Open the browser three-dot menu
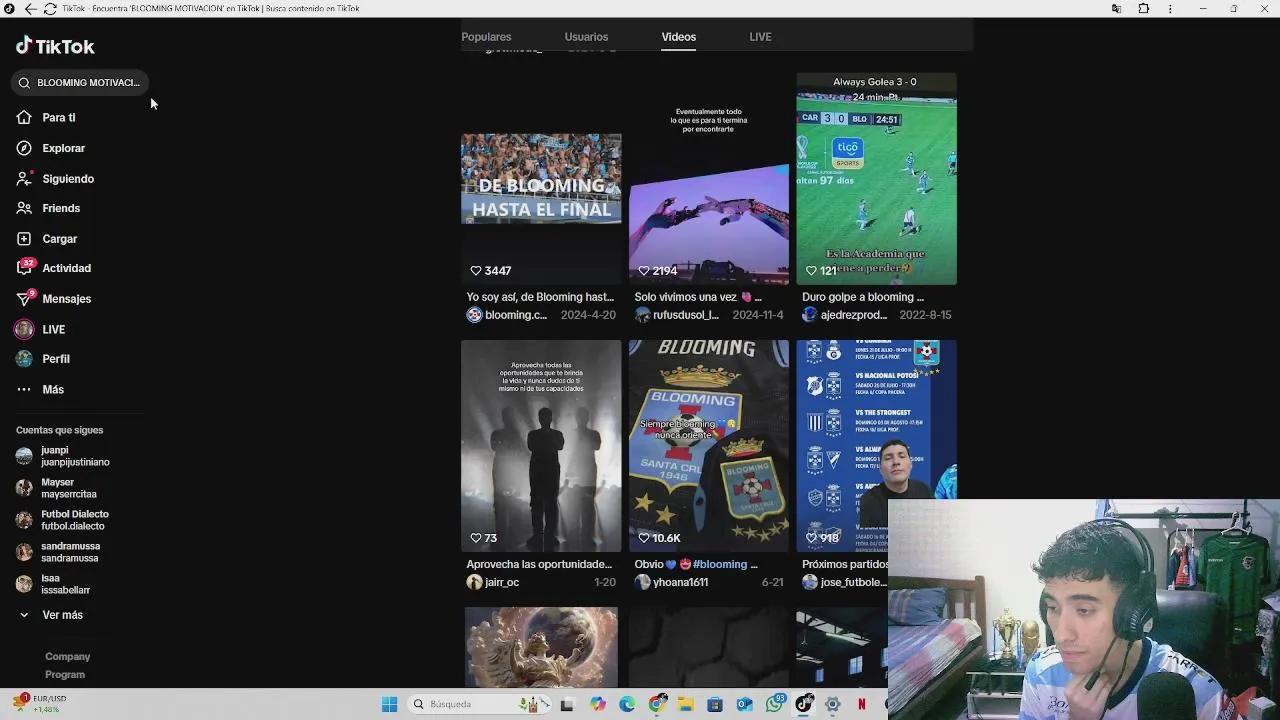 click(x=1170, y=9)
